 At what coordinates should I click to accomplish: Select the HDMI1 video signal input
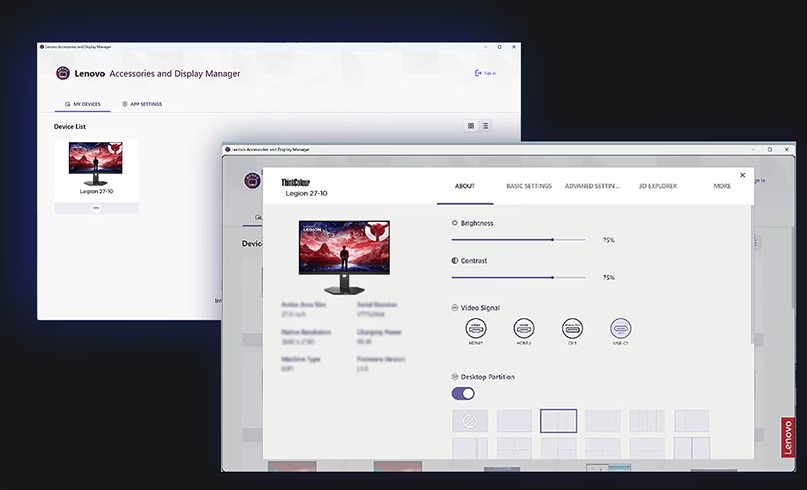(x=476, y=328)
